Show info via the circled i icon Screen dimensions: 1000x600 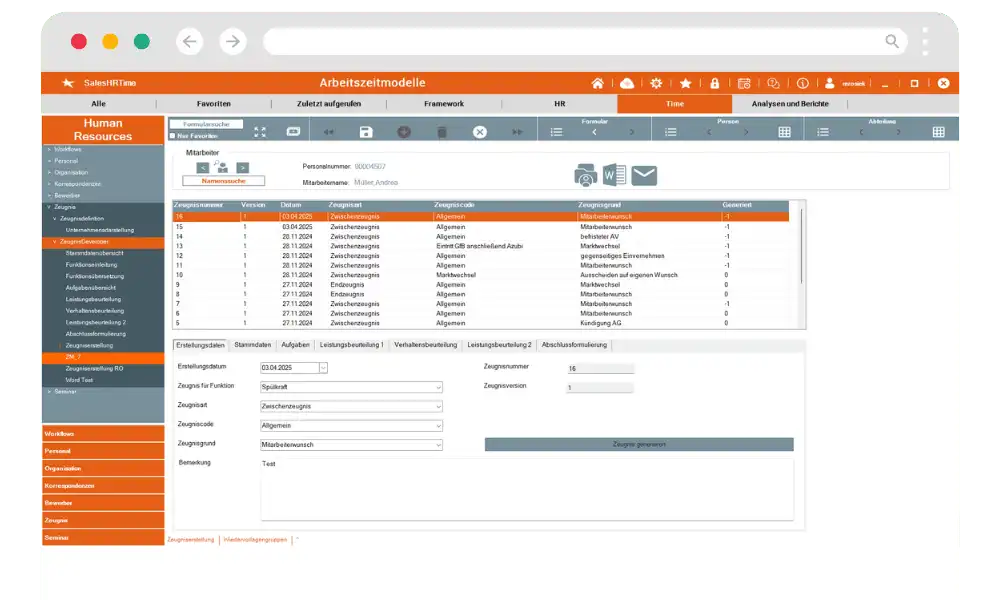[802, 84]
